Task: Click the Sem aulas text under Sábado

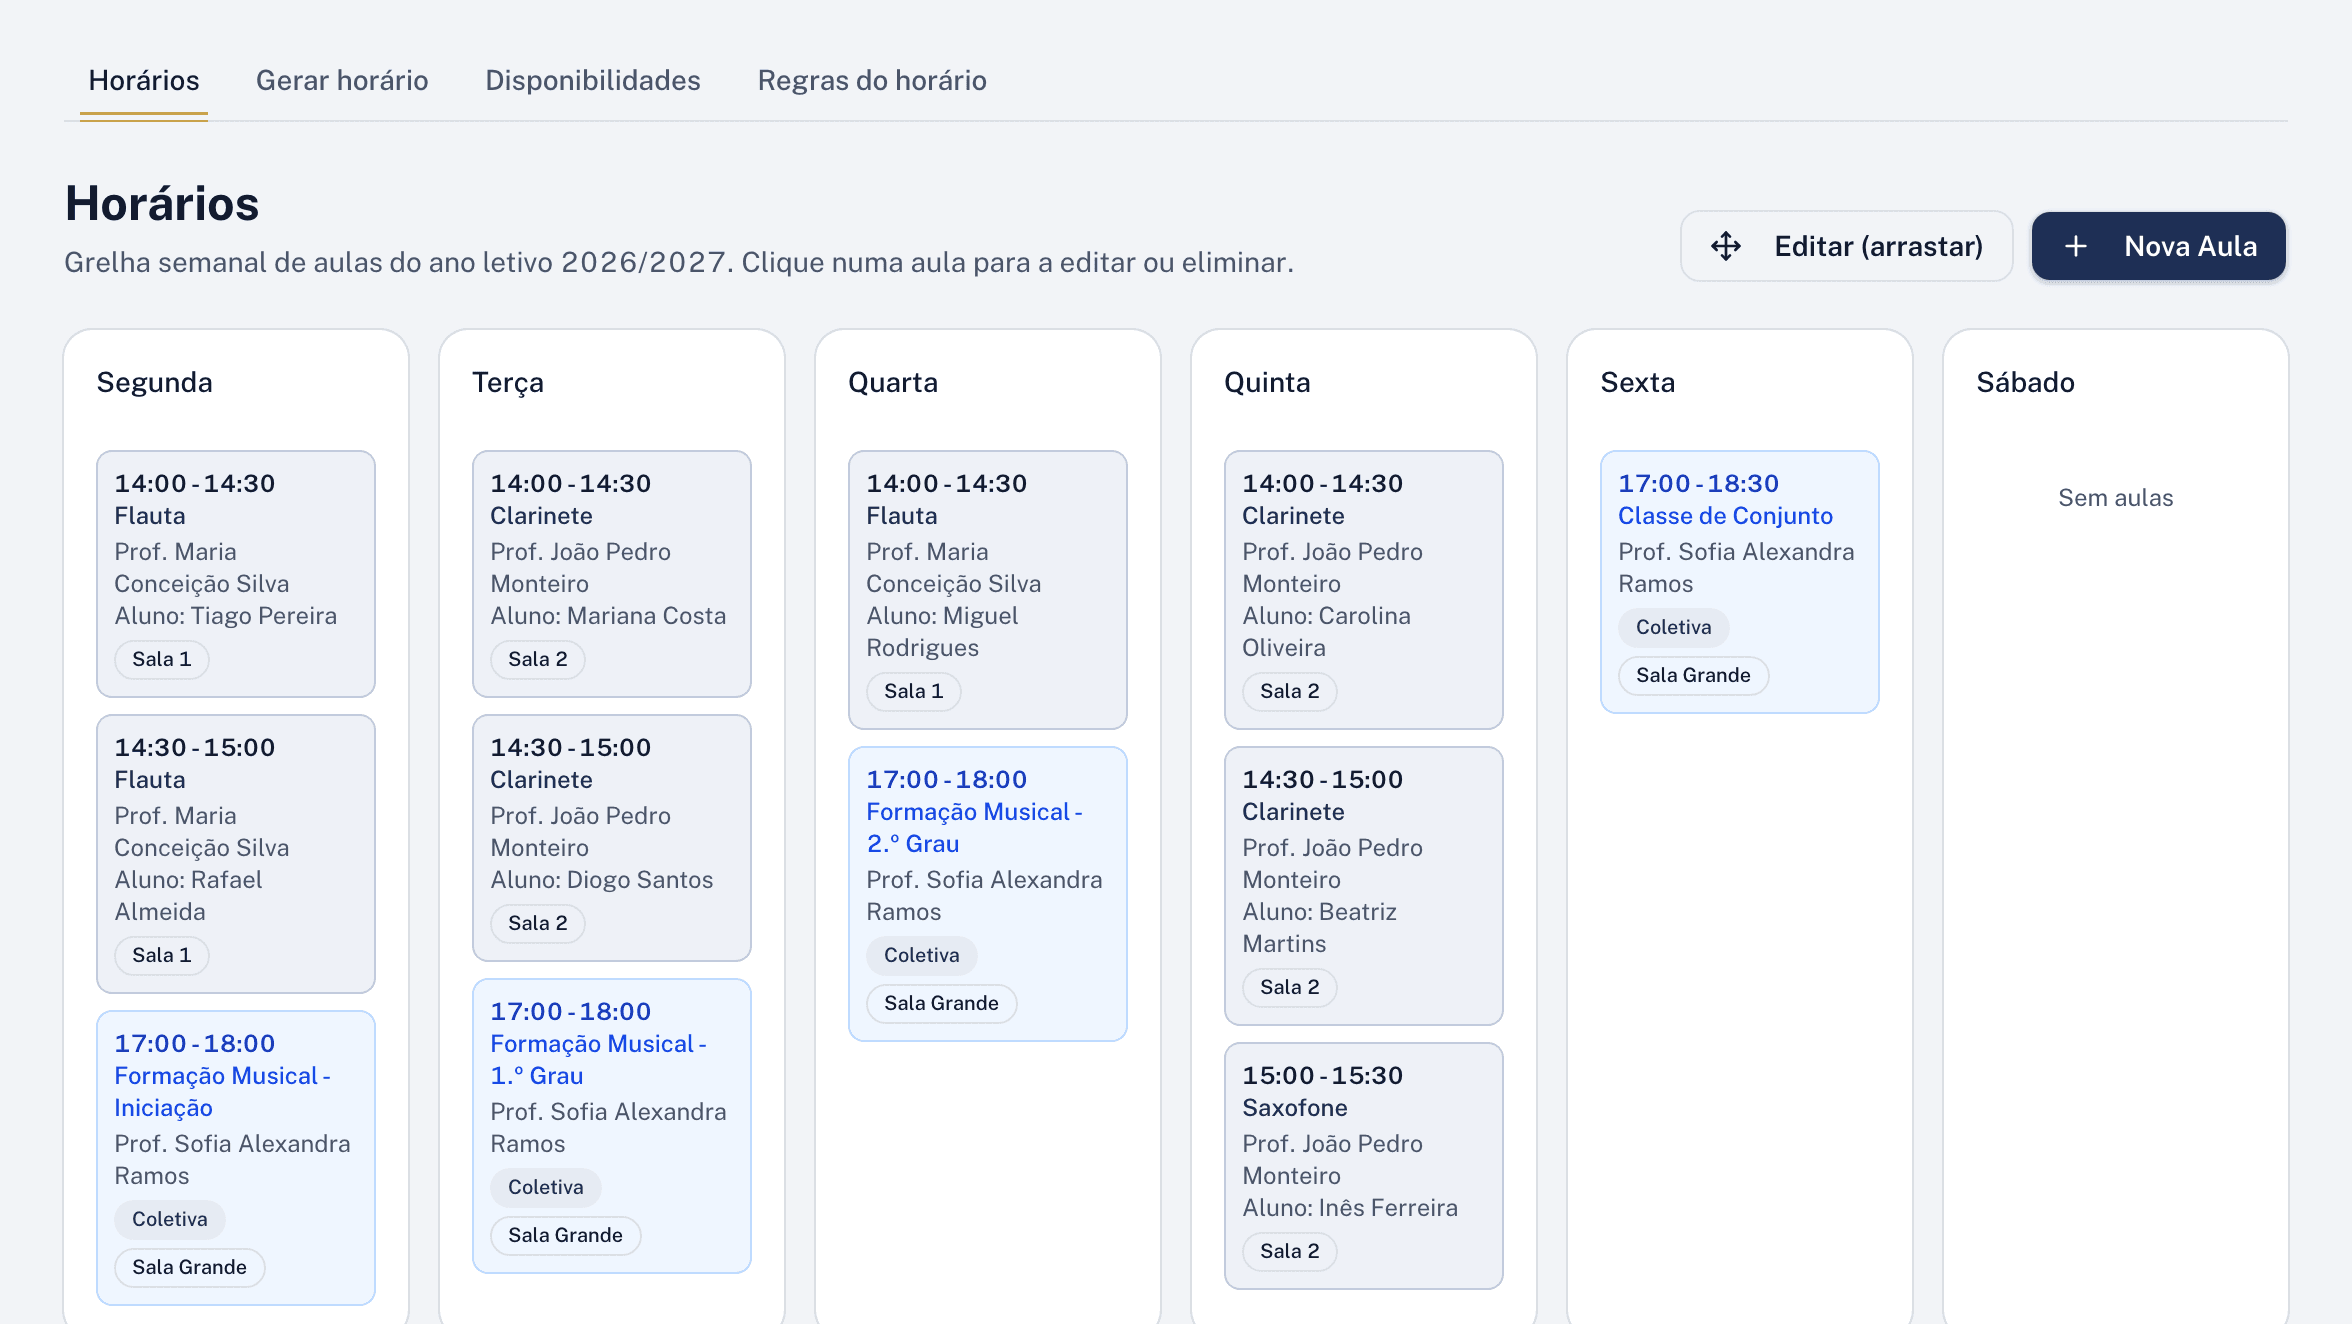Action: point(2116,498)
